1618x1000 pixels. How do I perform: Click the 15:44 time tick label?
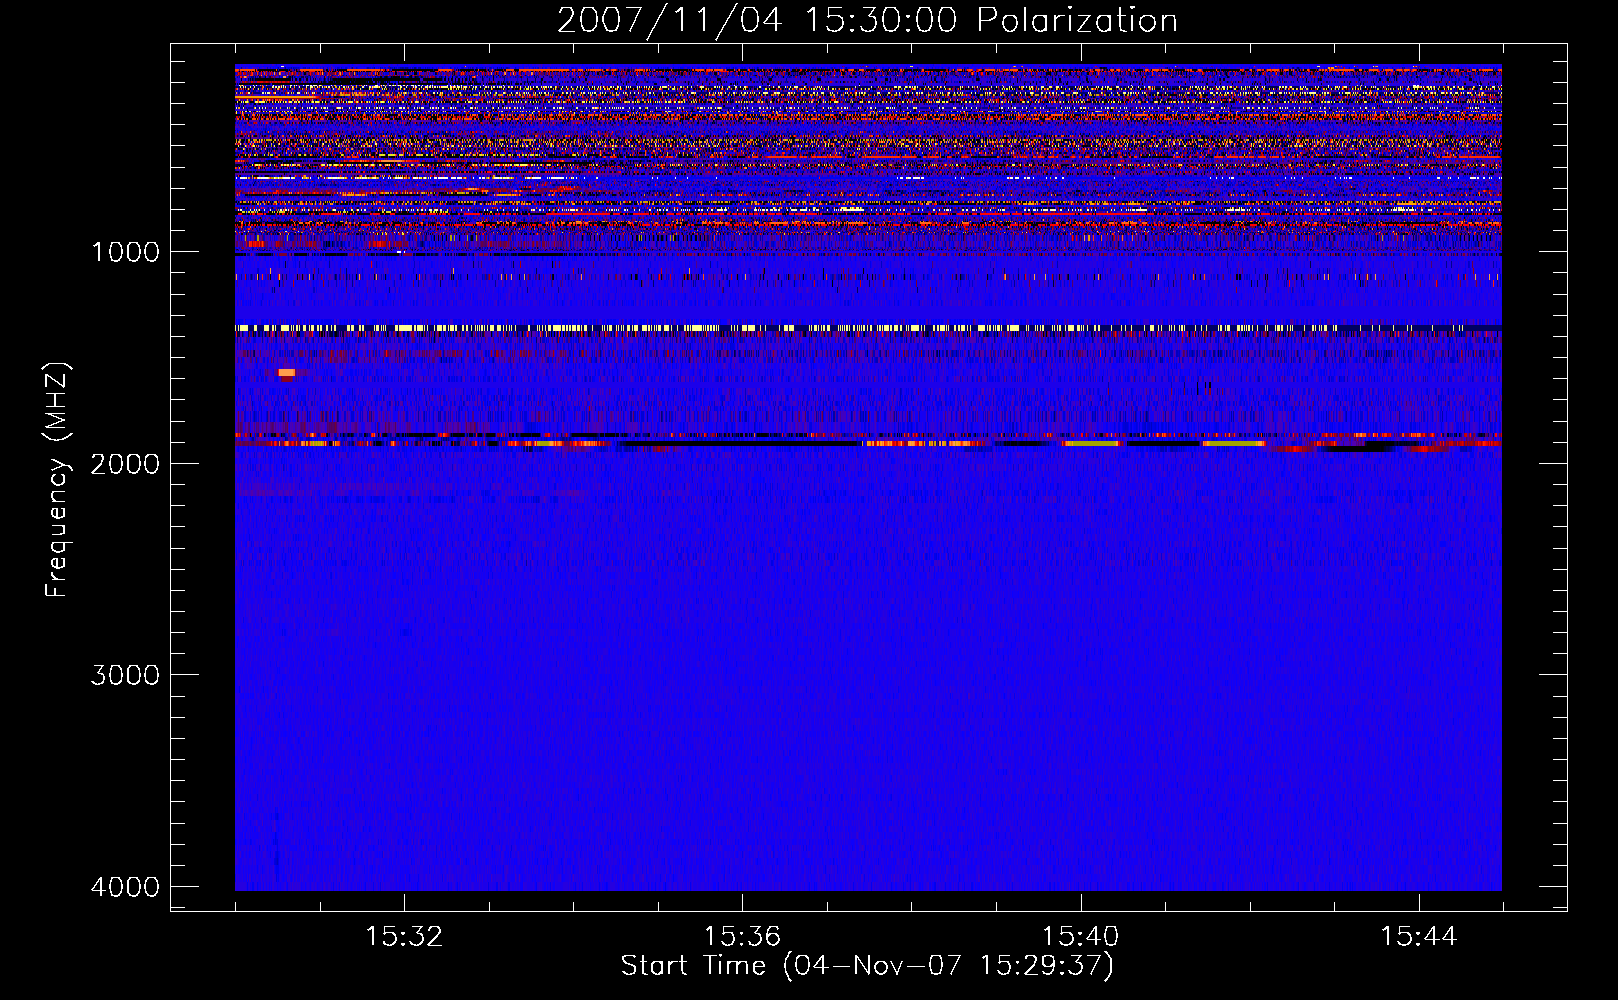tap(1419, 937)
